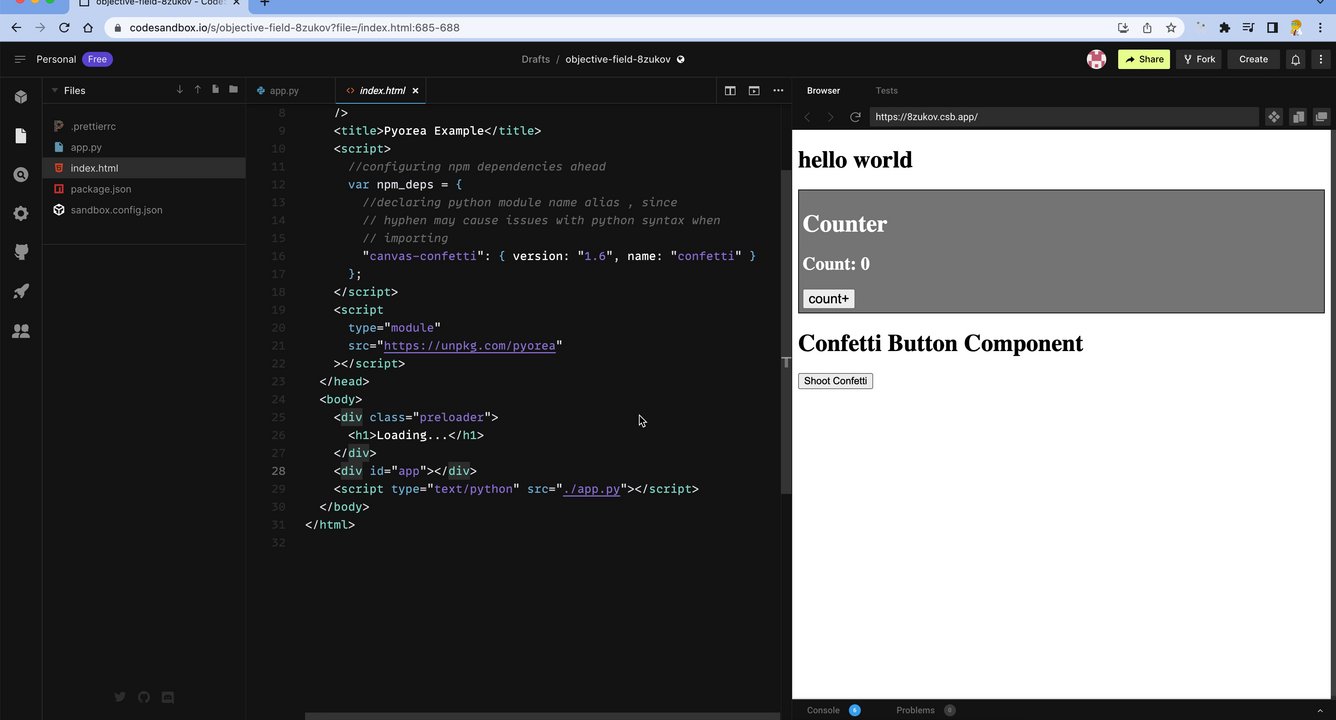
Task: Open the GitHub panel in the sidebar
Action: click(21, 252)
